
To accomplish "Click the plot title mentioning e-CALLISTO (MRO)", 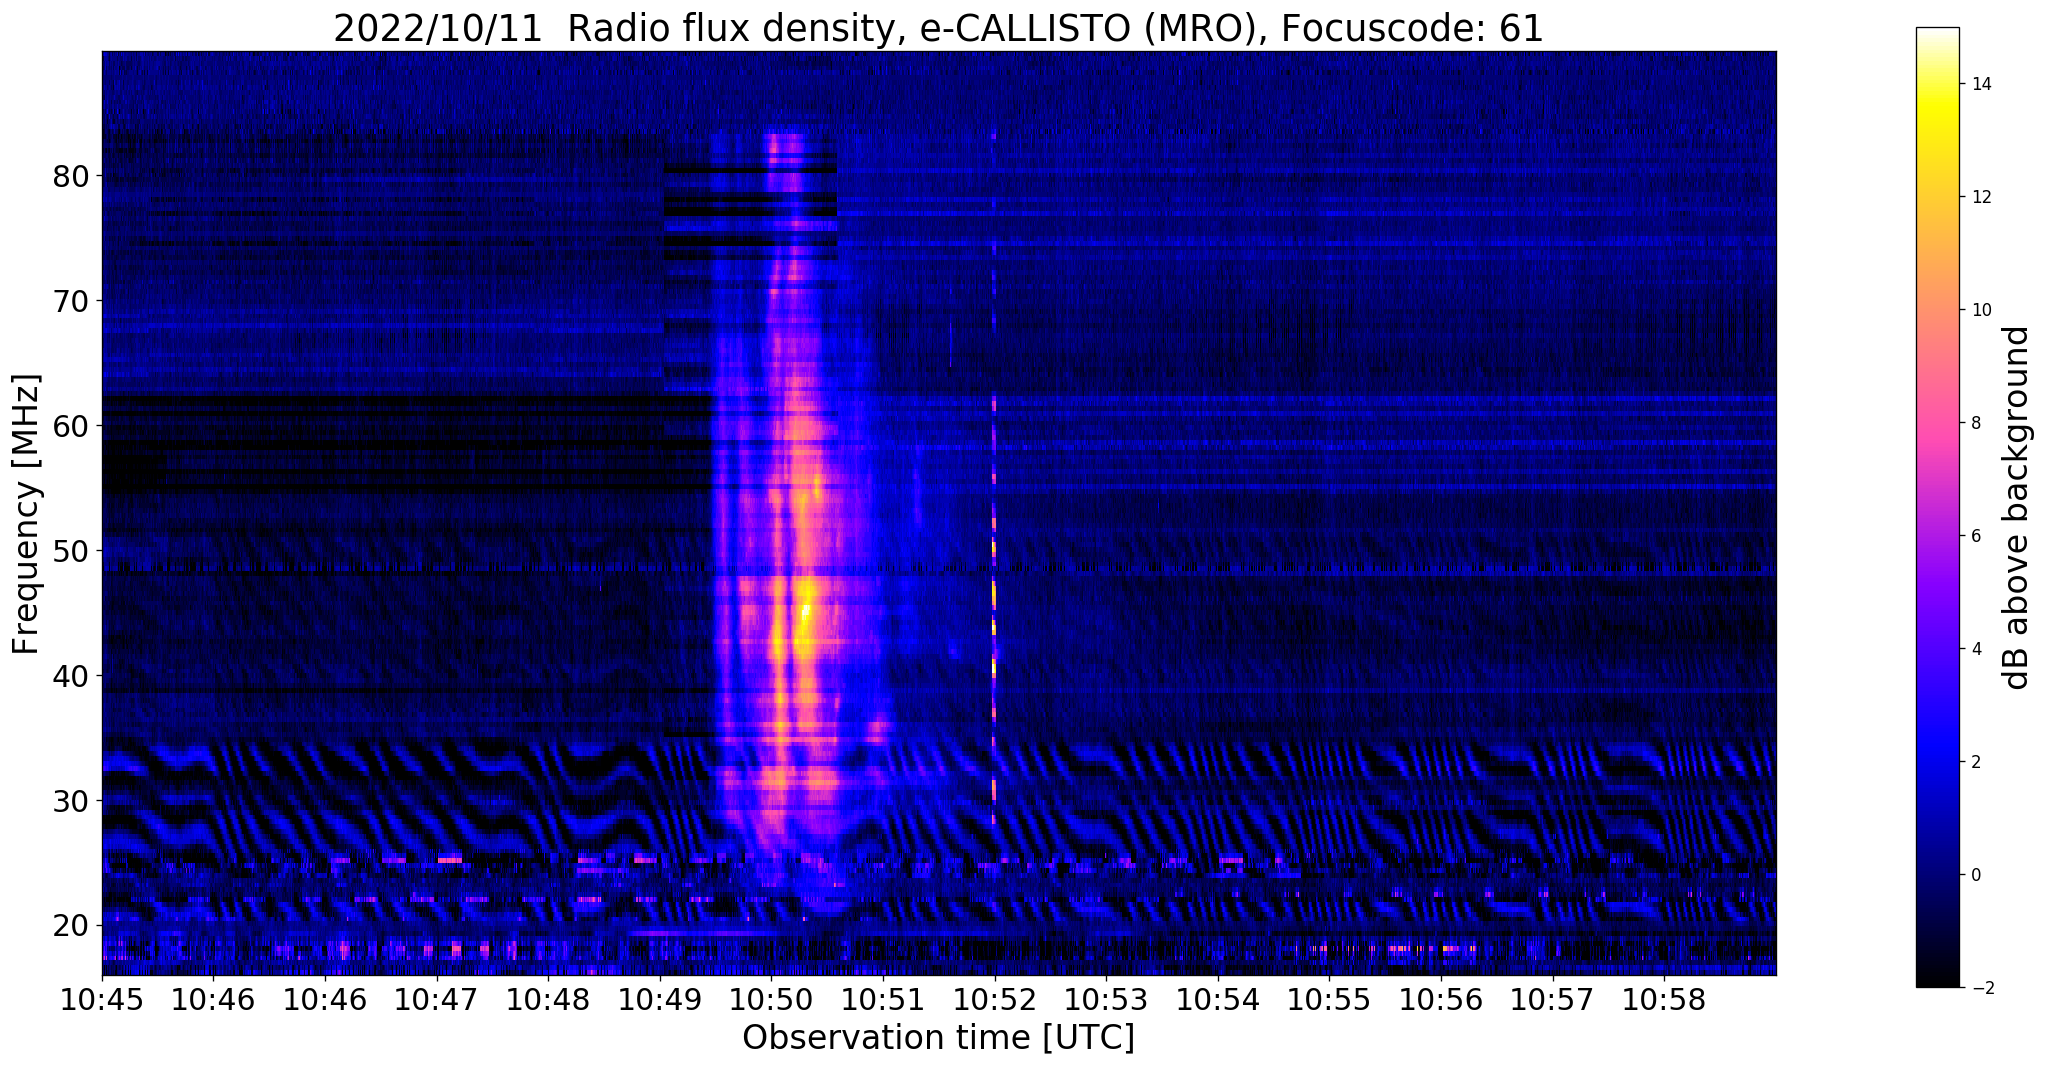I will (938, 28).
